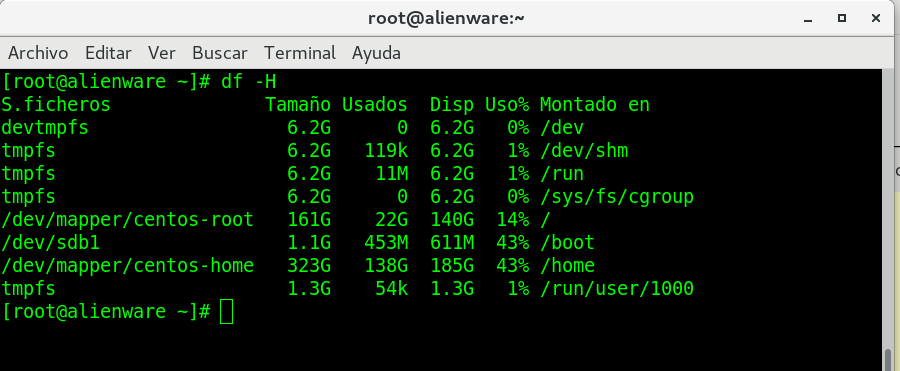Click the '22G' used value
Viewport: 900px width, 371px height.
tap(391, 219)
